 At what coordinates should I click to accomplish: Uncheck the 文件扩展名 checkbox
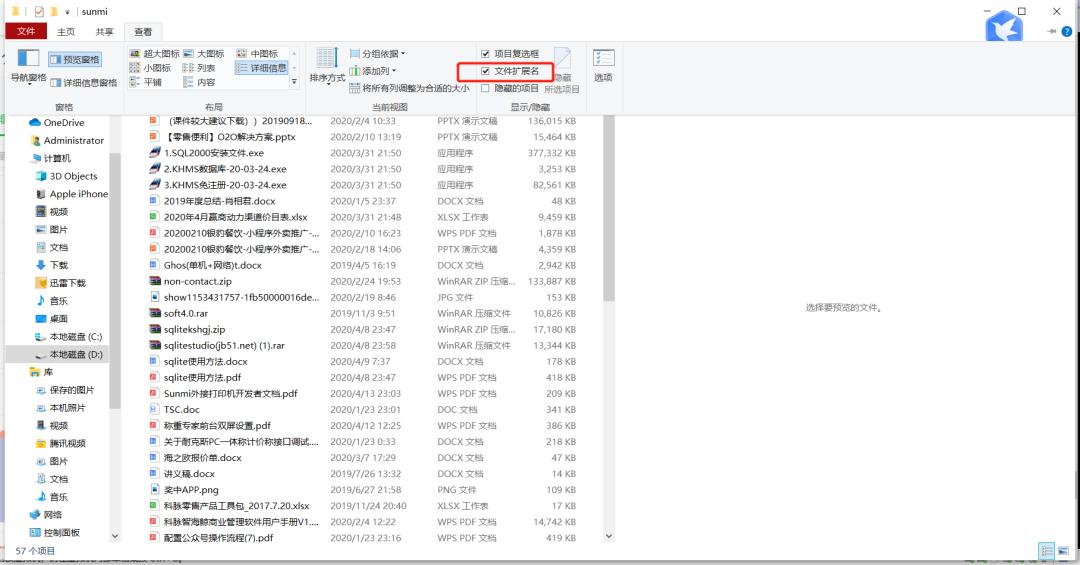click(485, 71)
